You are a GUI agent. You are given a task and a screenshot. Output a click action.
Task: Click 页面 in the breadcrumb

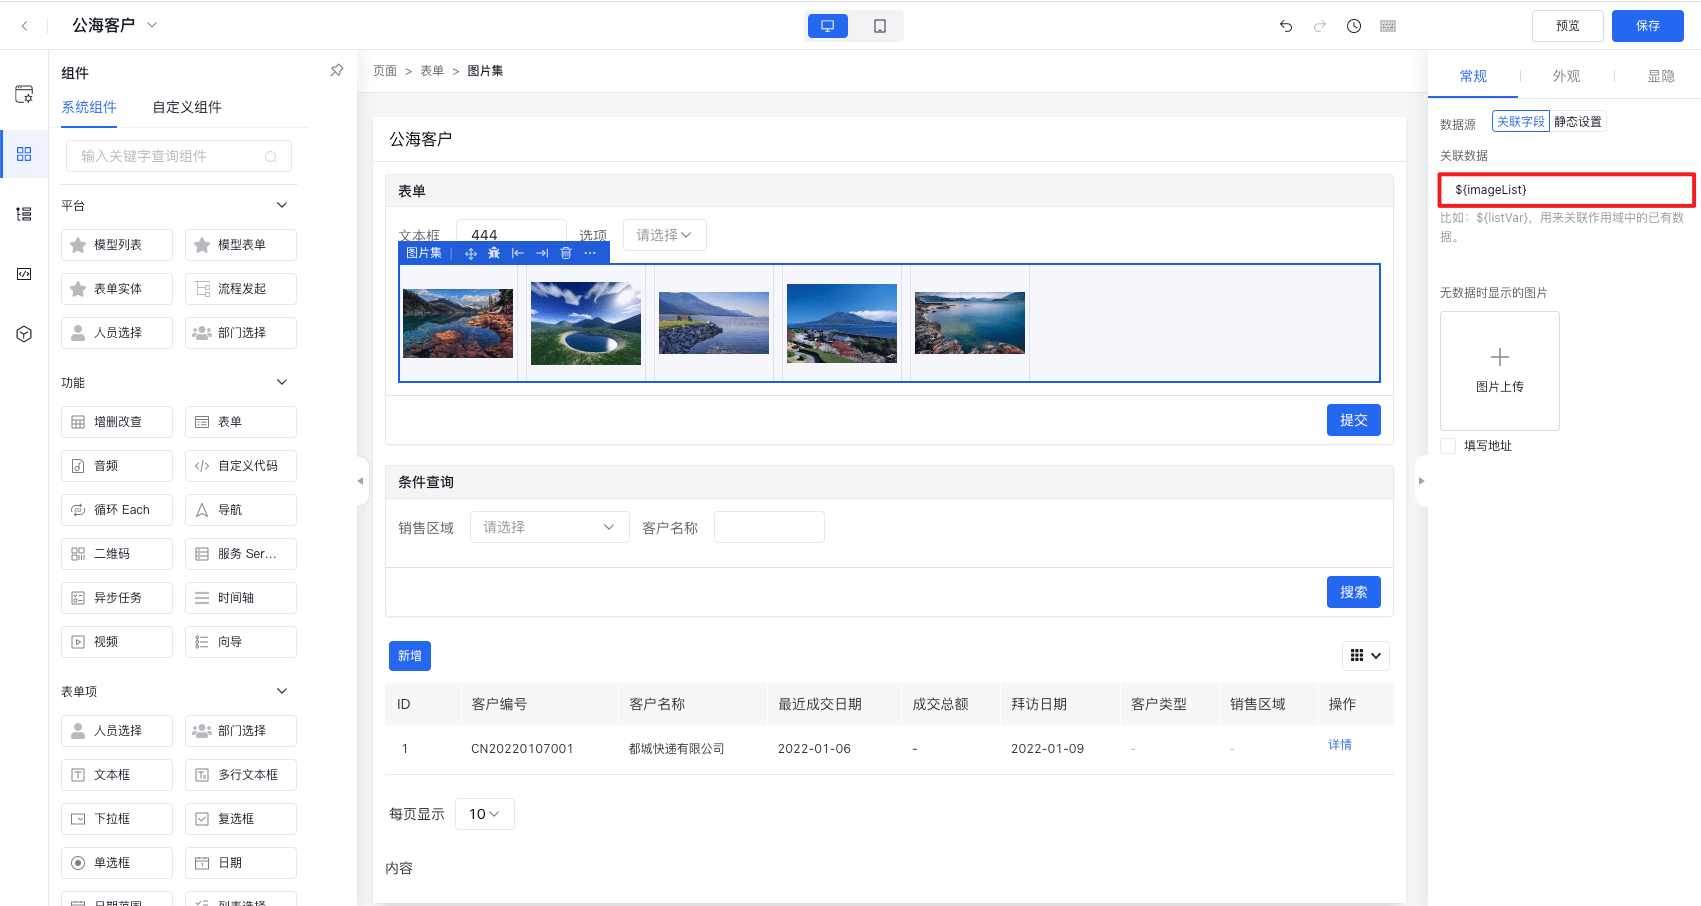pos(385,71)
